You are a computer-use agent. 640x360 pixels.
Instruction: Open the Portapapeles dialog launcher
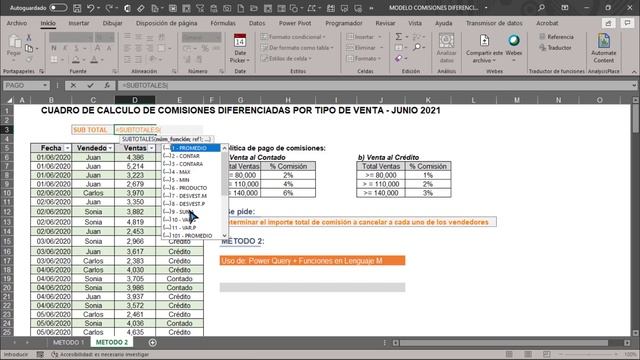tap(42, 71)
